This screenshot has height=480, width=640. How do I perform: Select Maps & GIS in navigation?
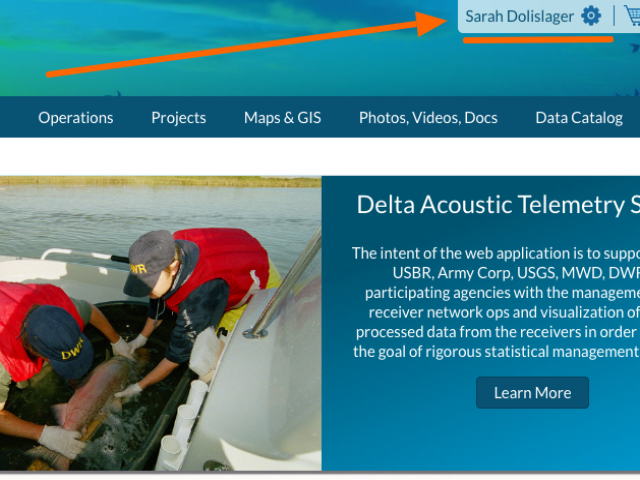(x=282, y=118)
